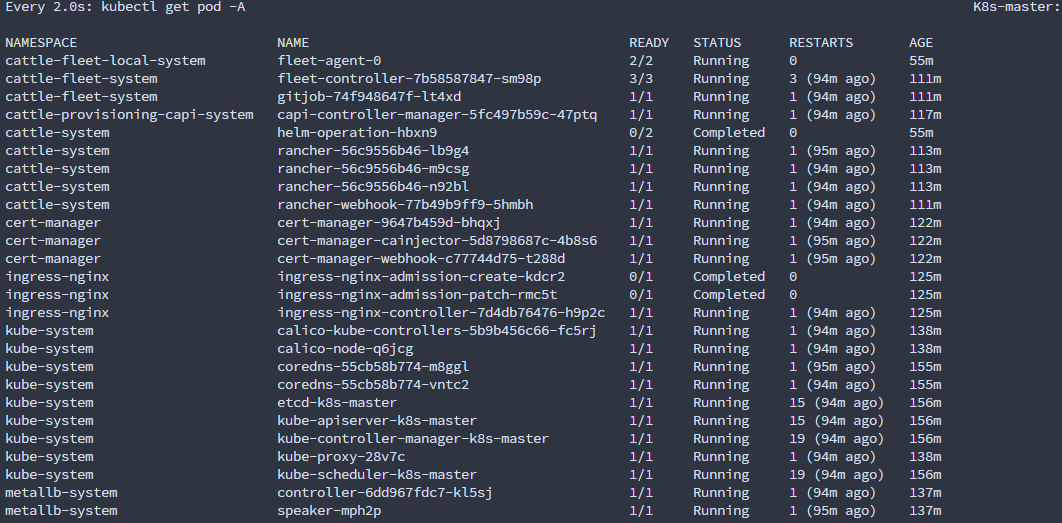Image resolution: width=1062 pixels, height=523 pixels.
Task: Select pod rancher-56c9556b46-n92bl
Action: click(x=373, y=187)
